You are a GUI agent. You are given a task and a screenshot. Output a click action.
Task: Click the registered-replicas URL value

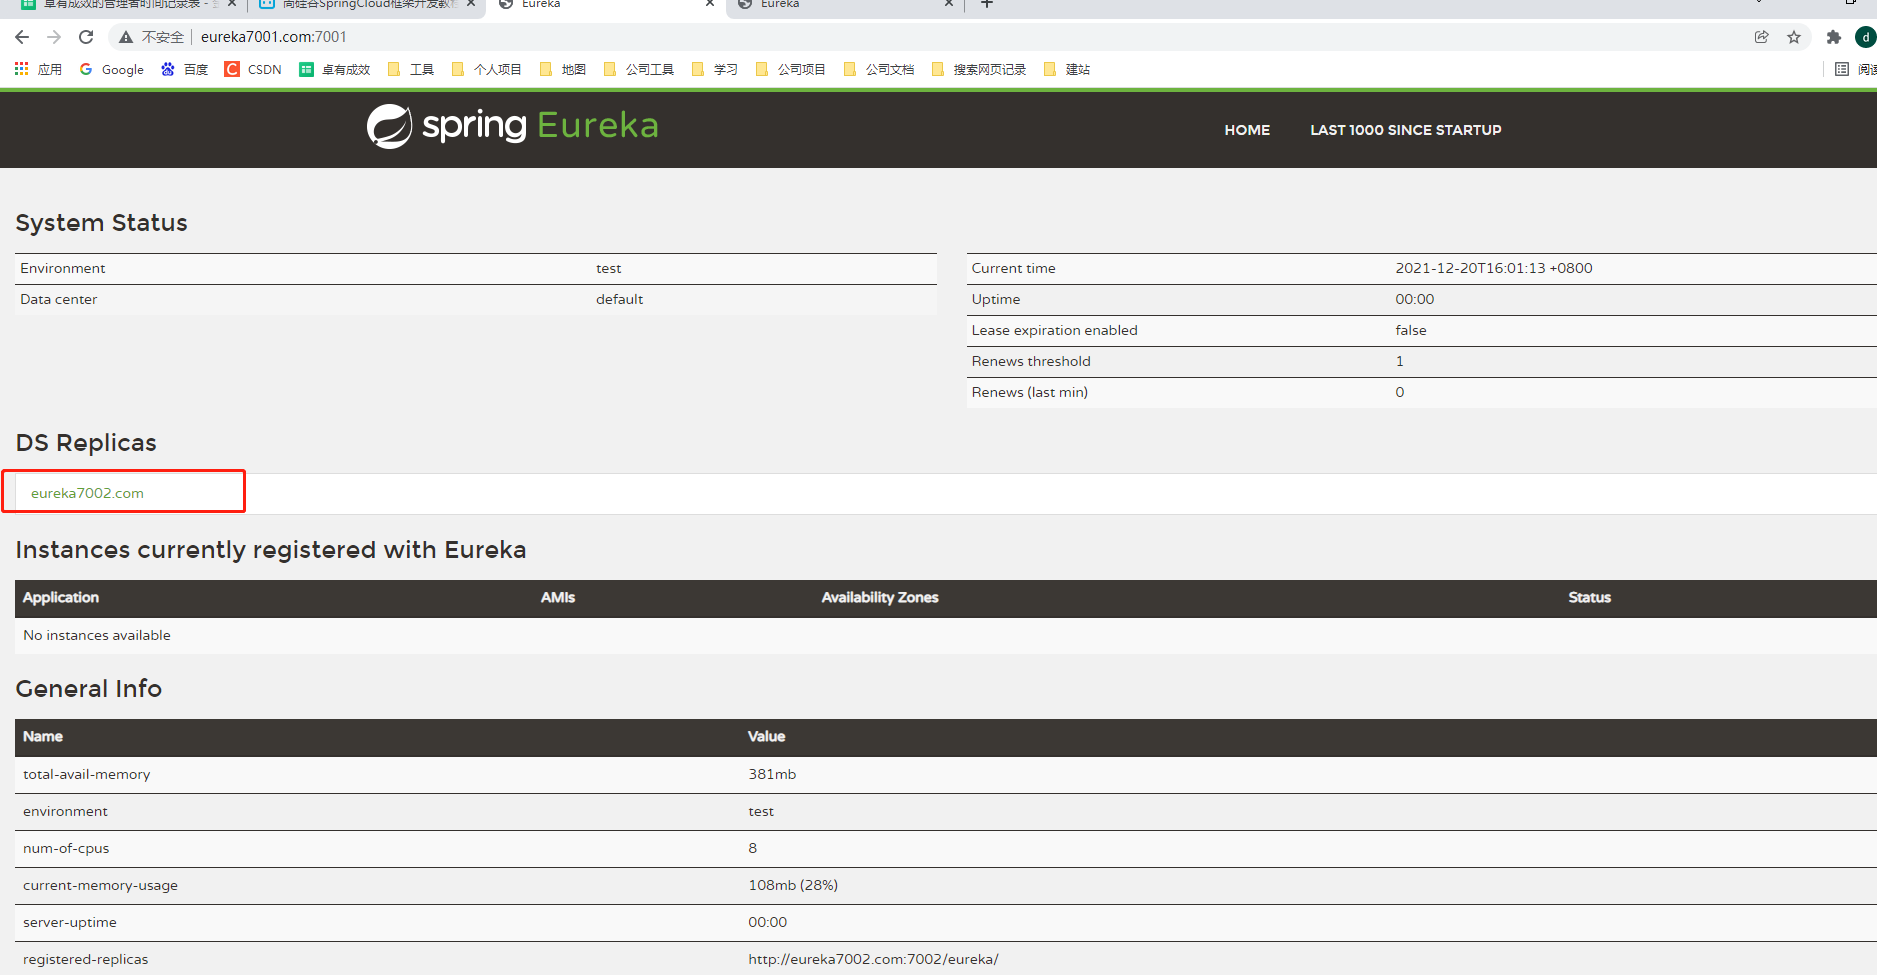[873, 959]
